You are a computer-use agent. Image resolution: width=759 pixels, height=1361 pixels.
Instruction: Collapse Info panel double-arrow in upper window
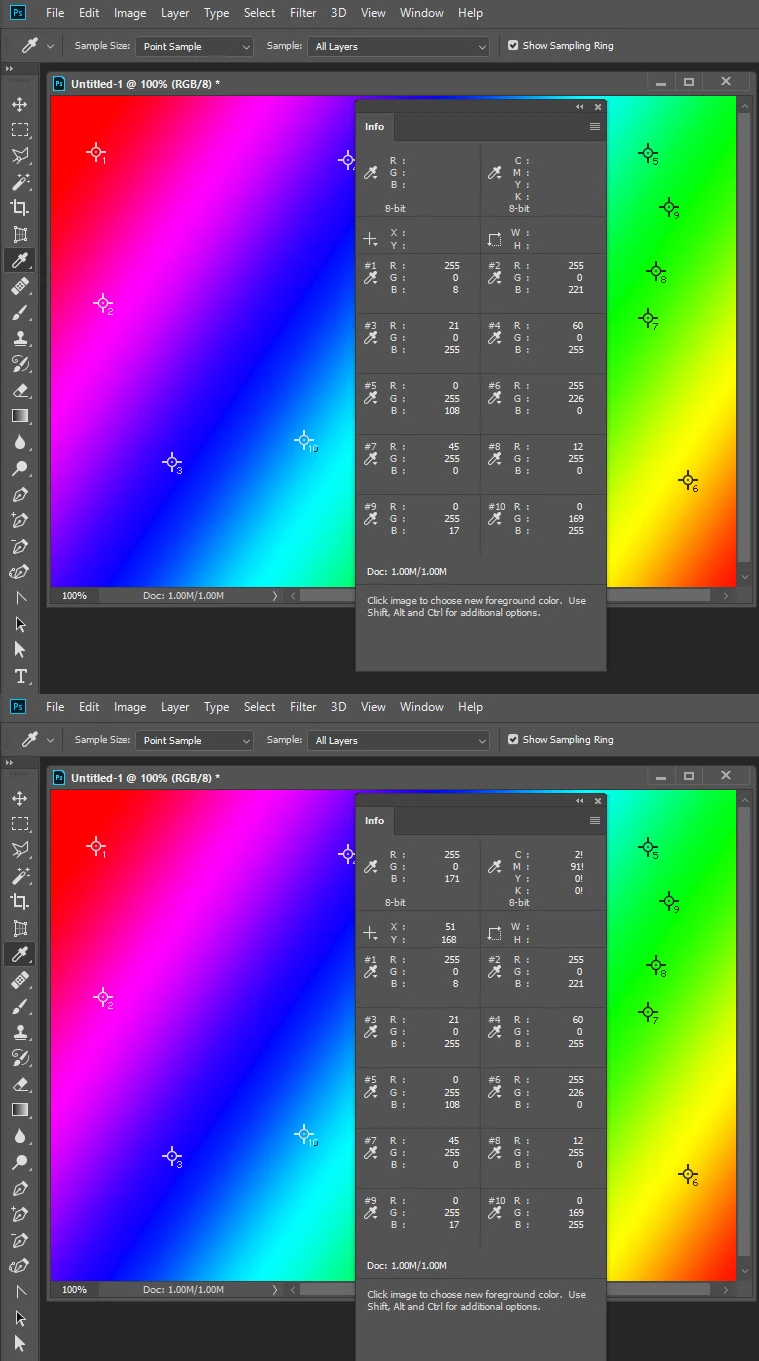579,106
